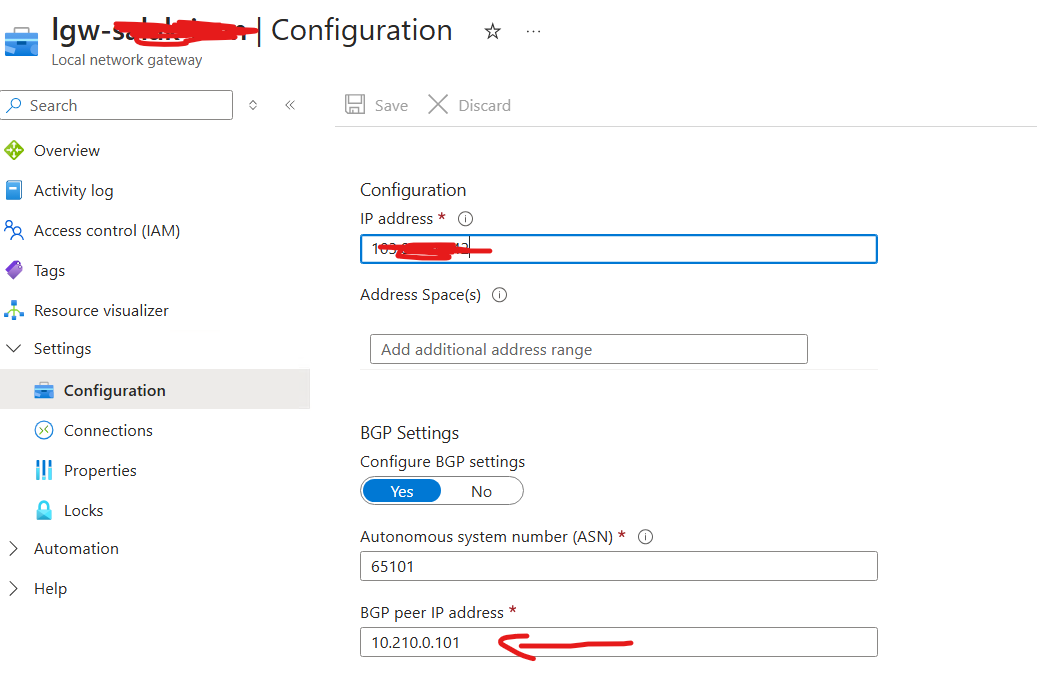Open the Properties page
The image size is (1037, 686).
tap(101, 471)
